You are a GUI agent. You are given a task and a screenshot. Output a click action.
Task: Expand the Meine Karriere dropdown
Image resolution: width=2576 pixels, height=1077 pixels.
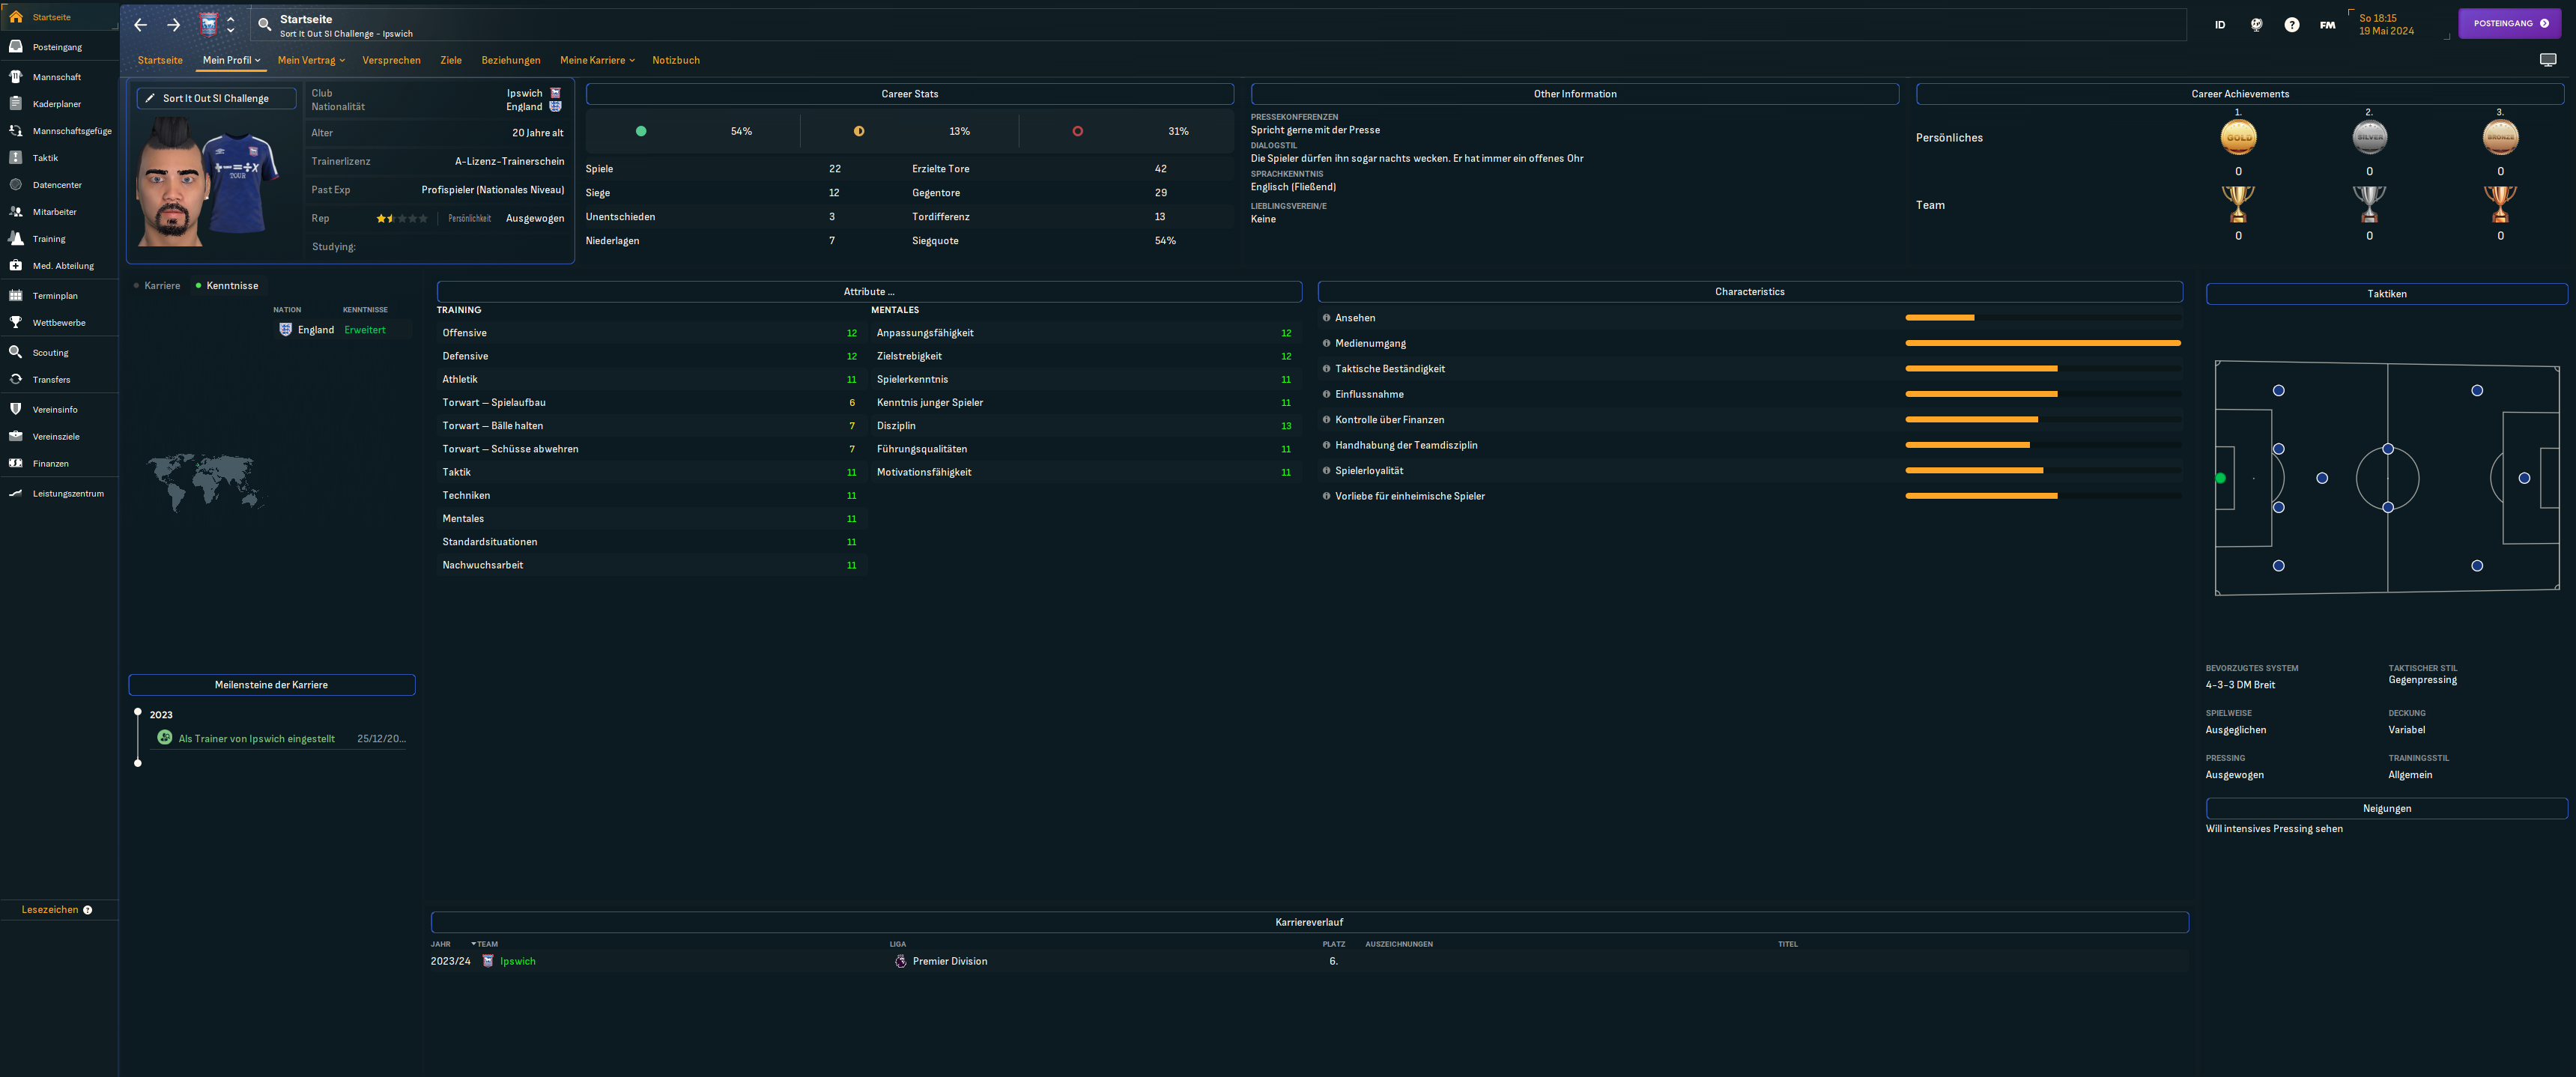598,60
